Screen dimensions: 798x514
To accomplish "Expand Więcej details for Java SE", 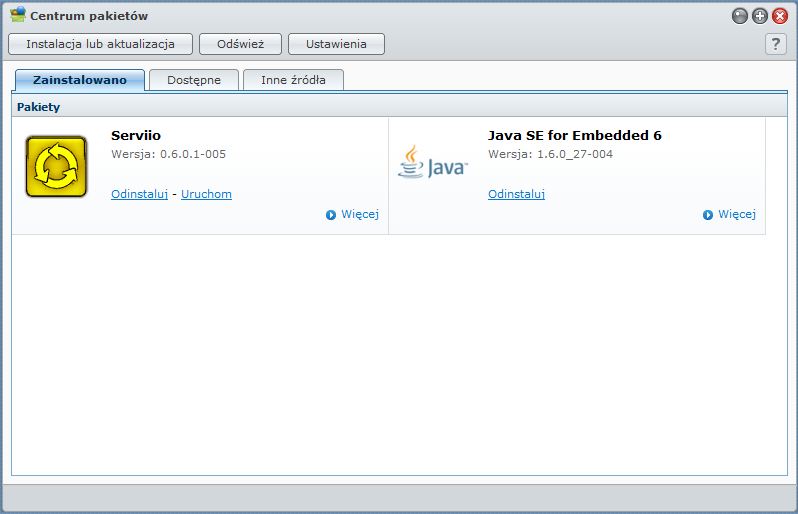I will [x=729, y=214].
